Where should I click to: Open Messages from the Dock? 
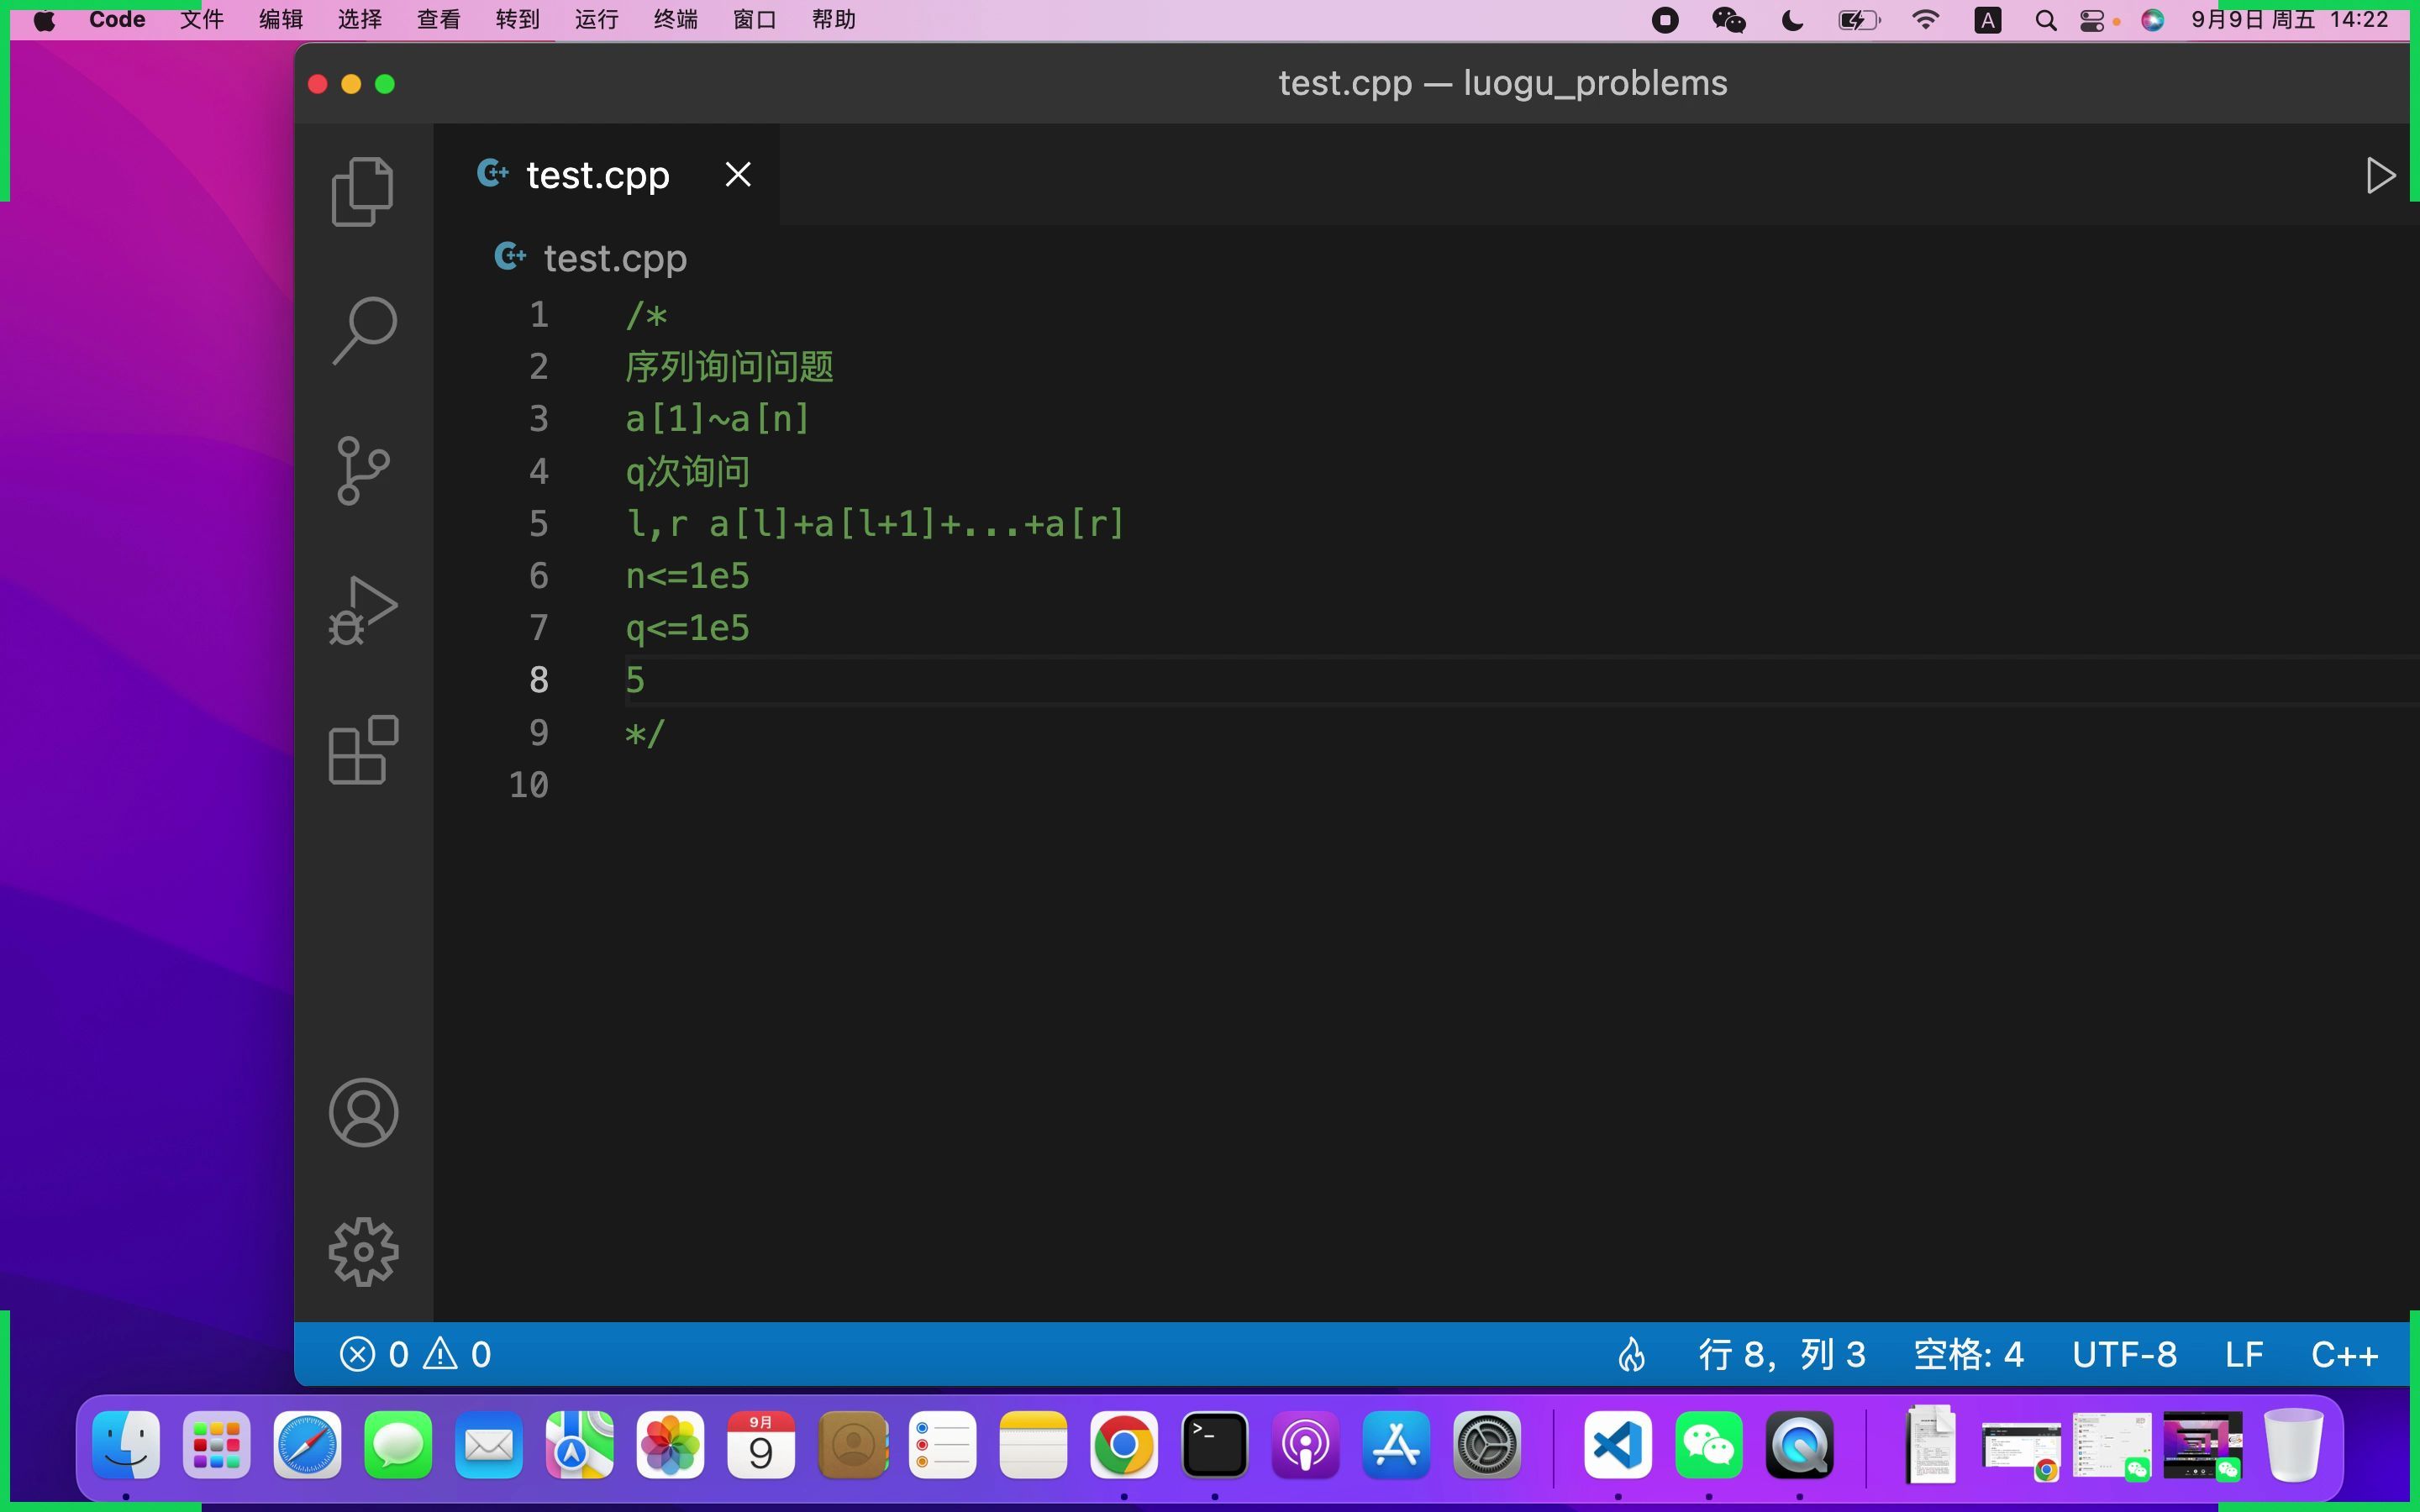398,1445
